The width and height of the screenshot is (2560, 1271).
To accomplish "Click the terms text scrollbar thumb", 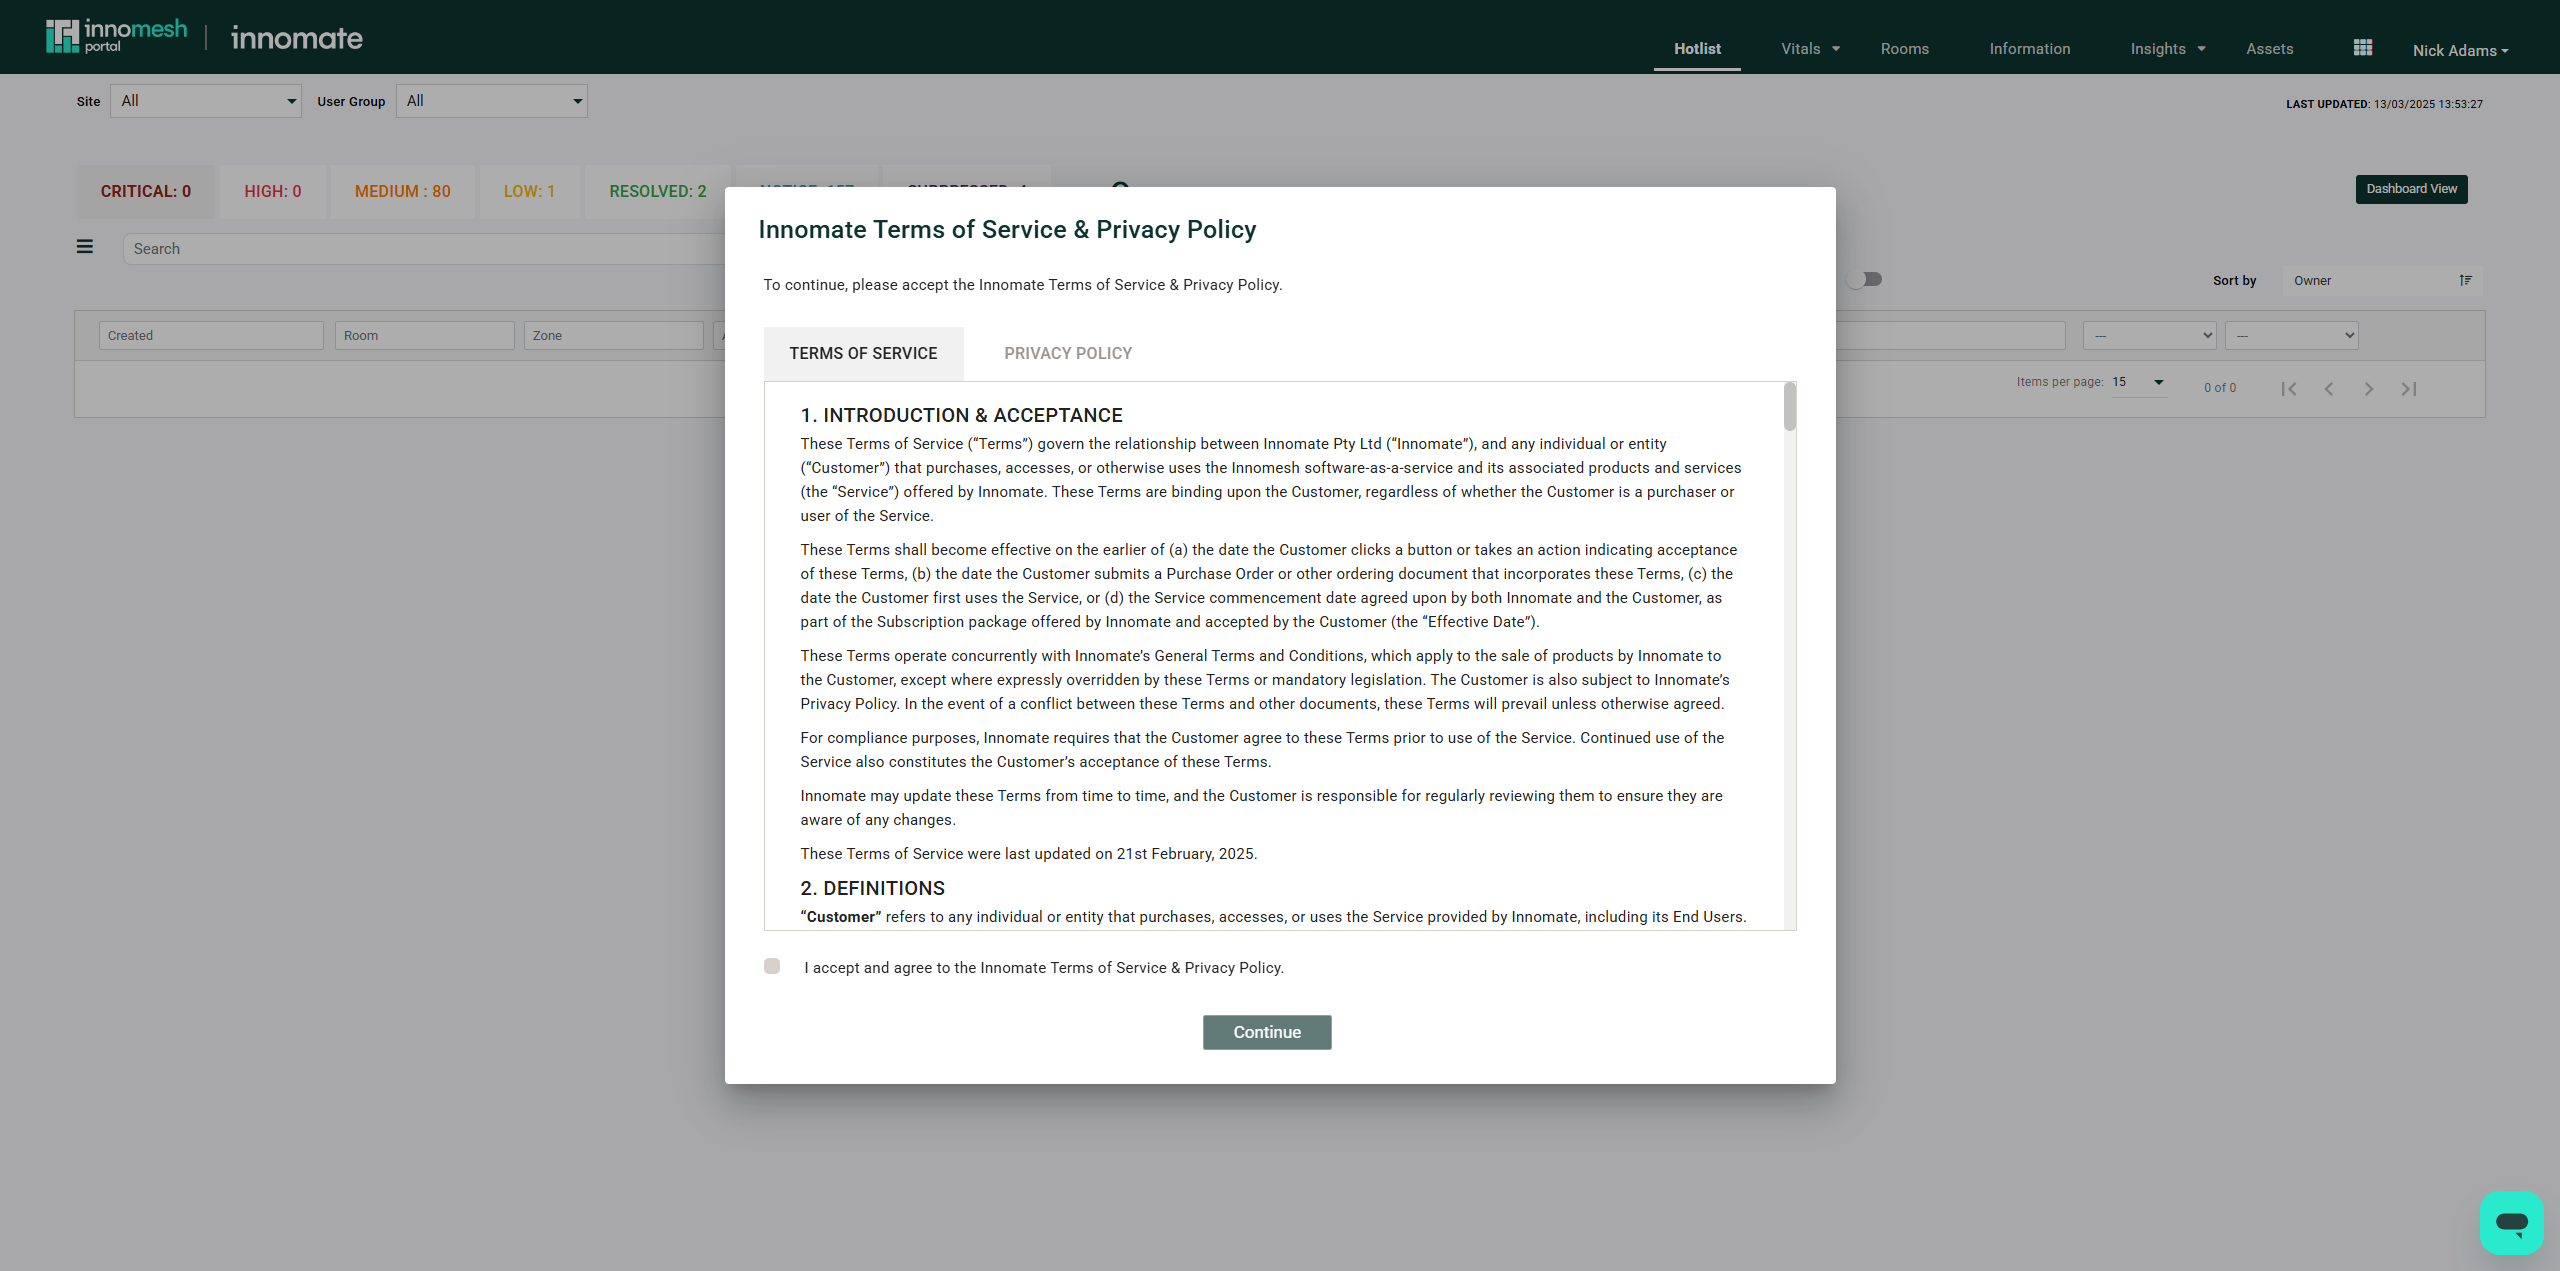I will [1789, 407].
